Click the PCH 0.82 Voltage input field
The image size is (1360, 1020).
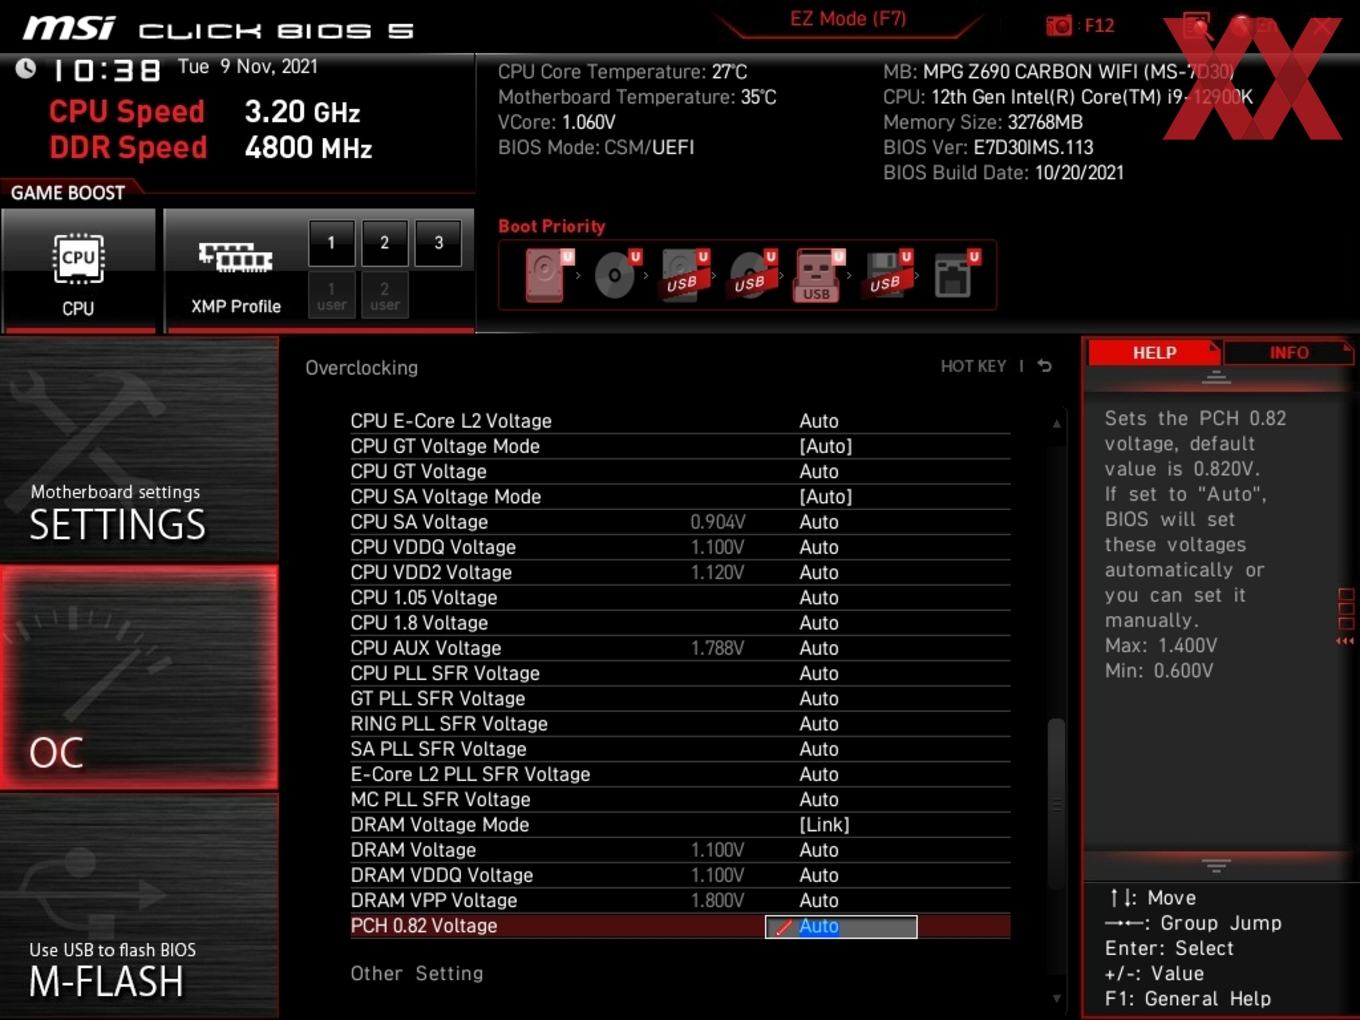click(841, 926)
